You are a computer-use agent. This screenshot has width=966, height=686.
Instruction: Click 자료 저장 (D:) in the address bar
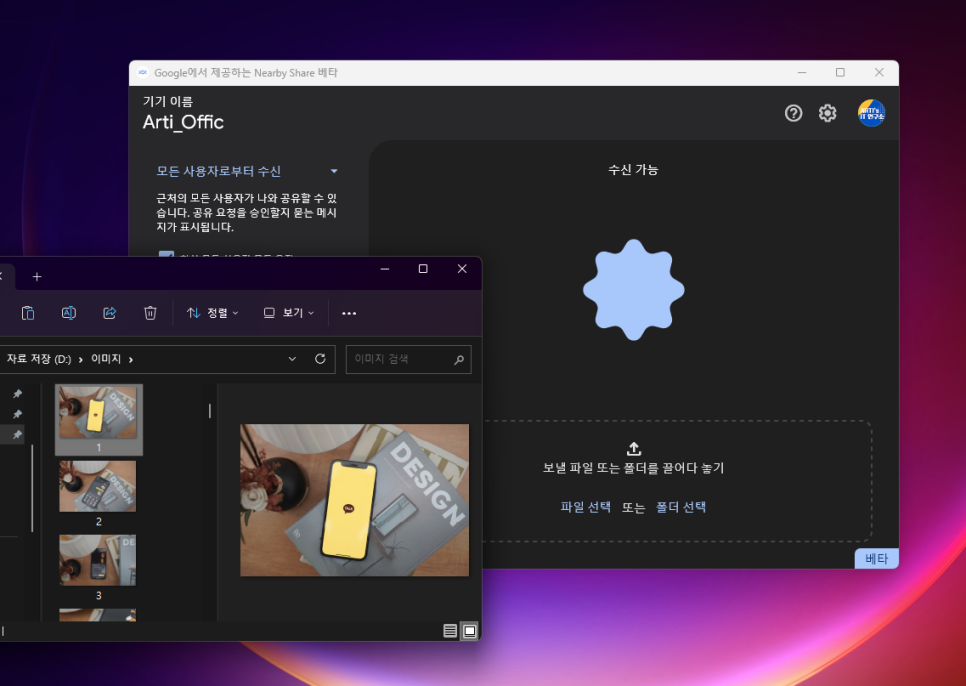pyautogui.click(x=39, y=359)
